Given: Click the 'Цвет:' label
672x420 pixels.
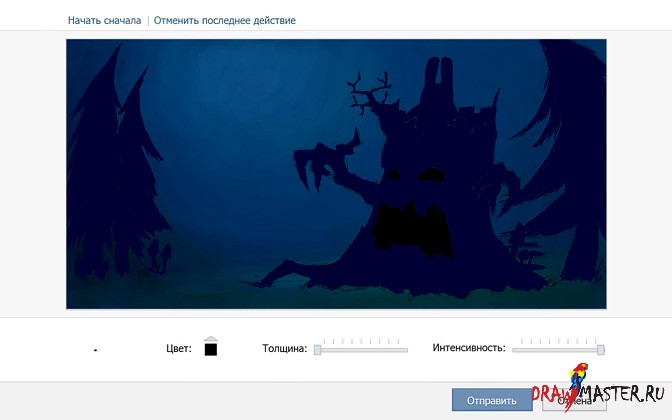Looking at the screenshot, I should [x=179, y=348].
